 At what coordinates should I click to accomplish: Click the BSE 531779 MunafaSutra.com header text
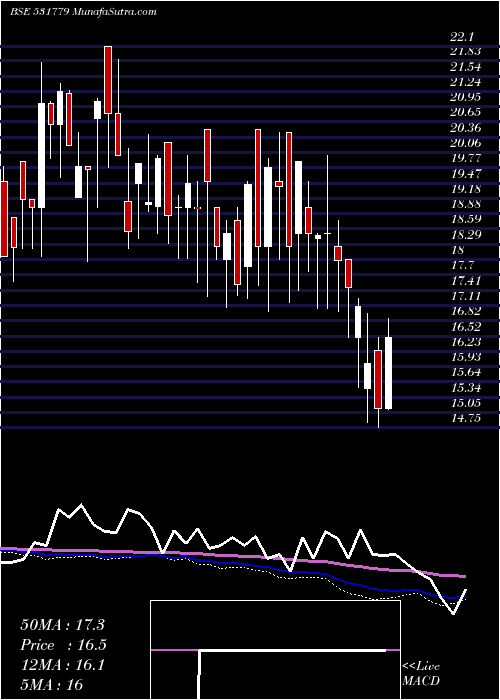[83, 12]
